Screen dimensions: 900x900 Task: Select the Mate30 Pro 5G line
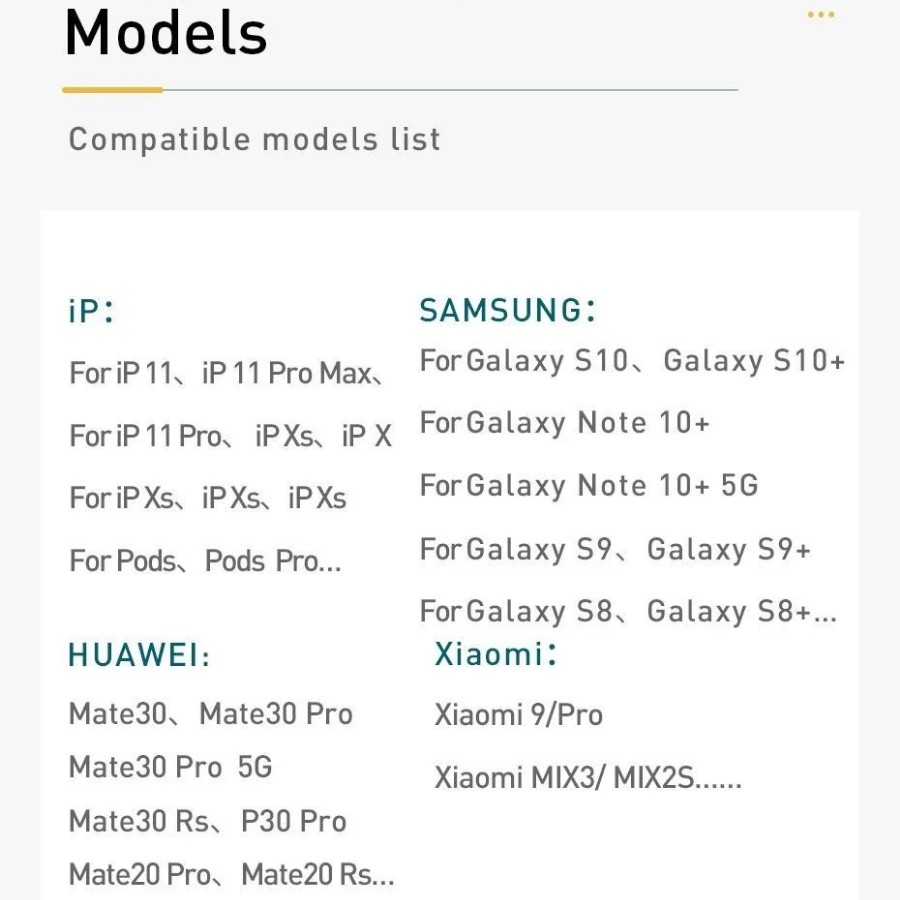point(170,767)
